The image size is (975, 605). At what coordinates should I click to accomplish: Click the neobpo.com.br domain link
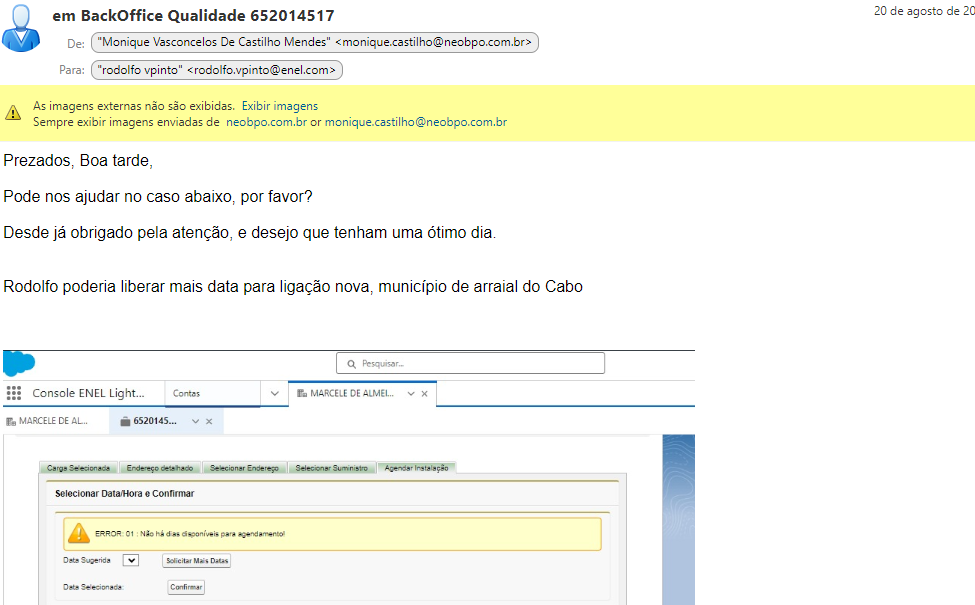click(267, 122)
